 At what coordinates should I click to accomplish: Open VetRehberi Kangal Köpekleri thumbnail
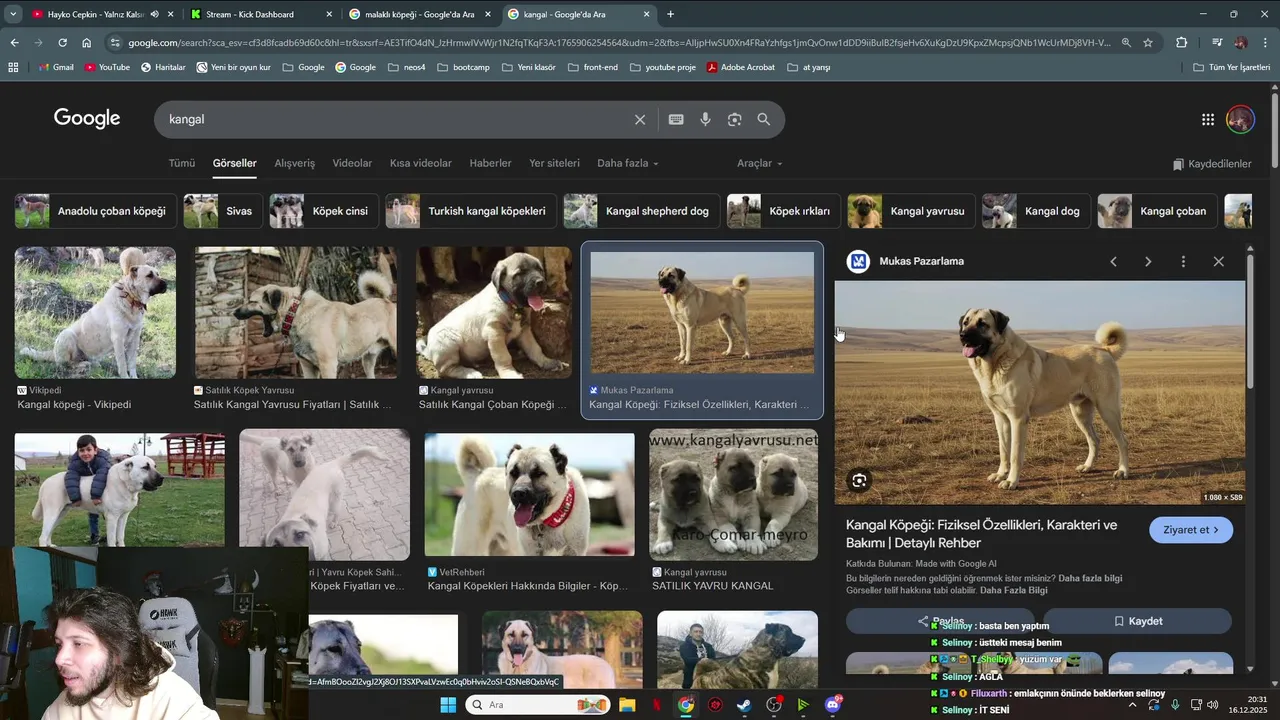click(x=529, y=495)
